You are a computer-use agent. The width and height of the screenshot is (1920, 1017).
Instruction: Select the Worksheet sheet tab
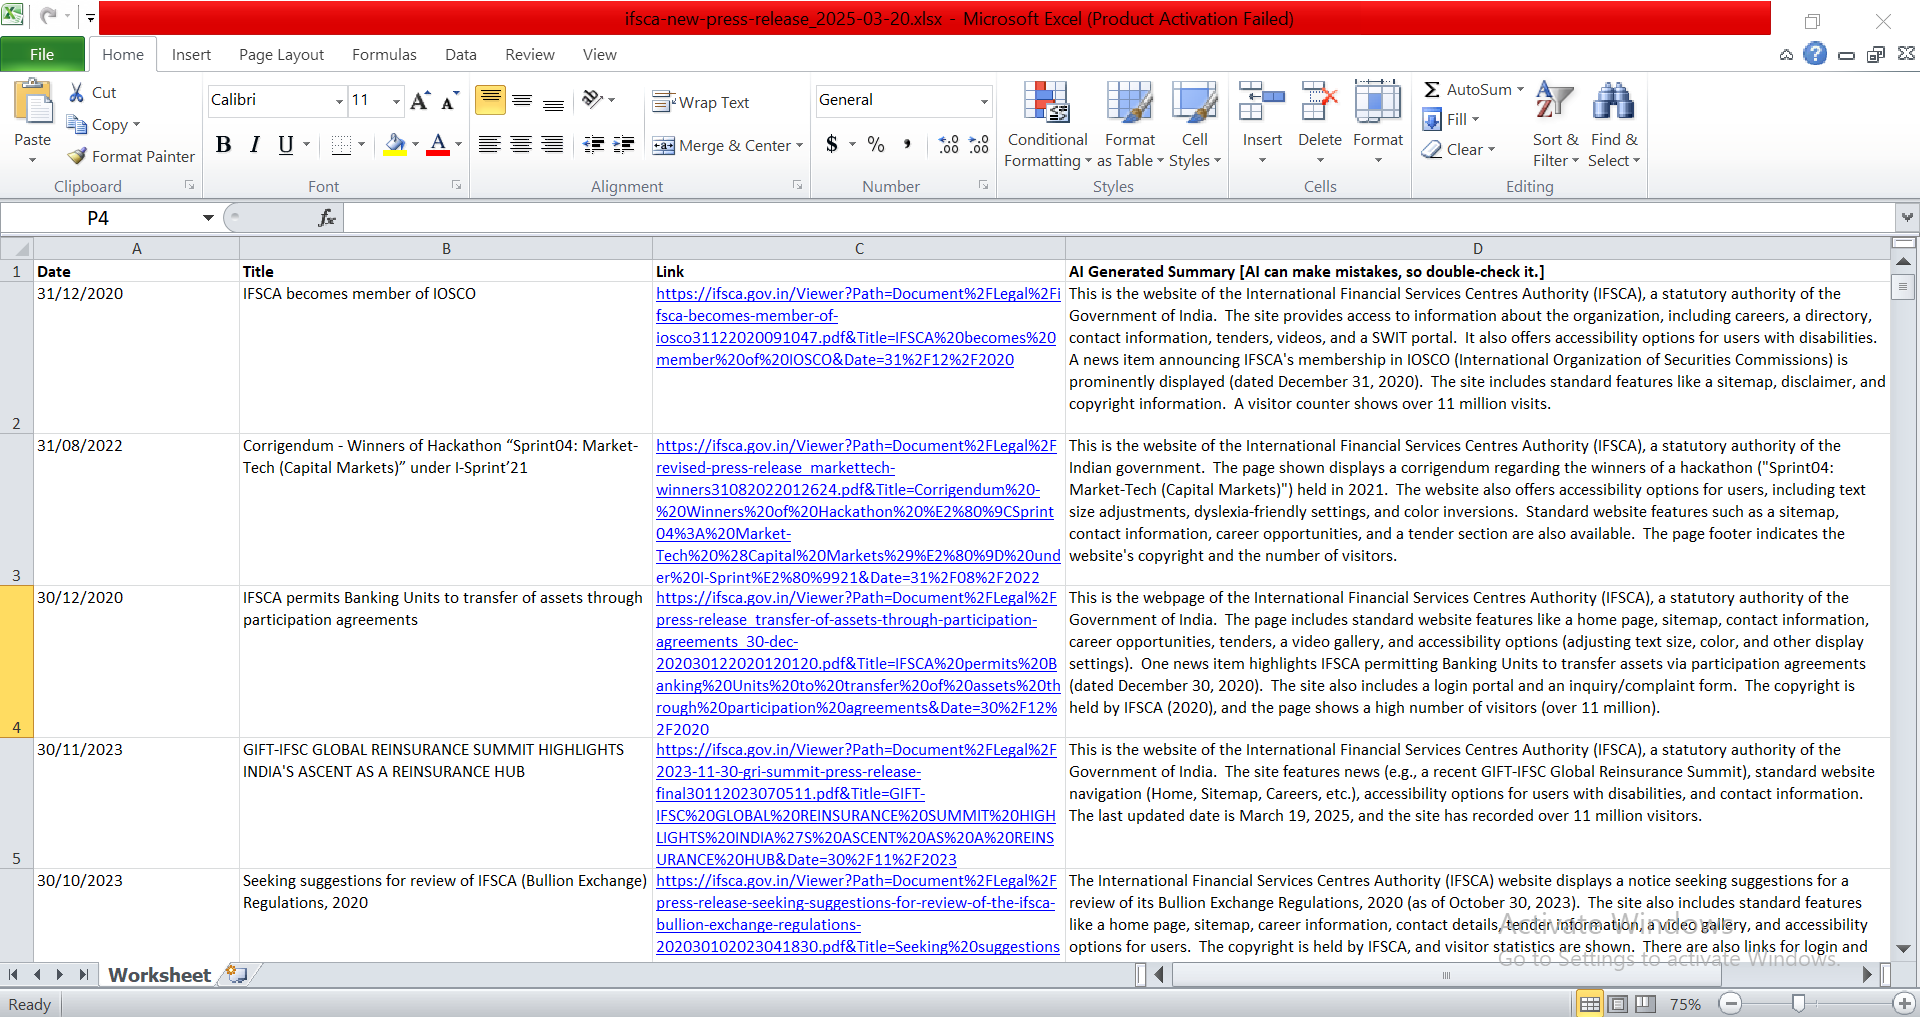coord(159,975)
